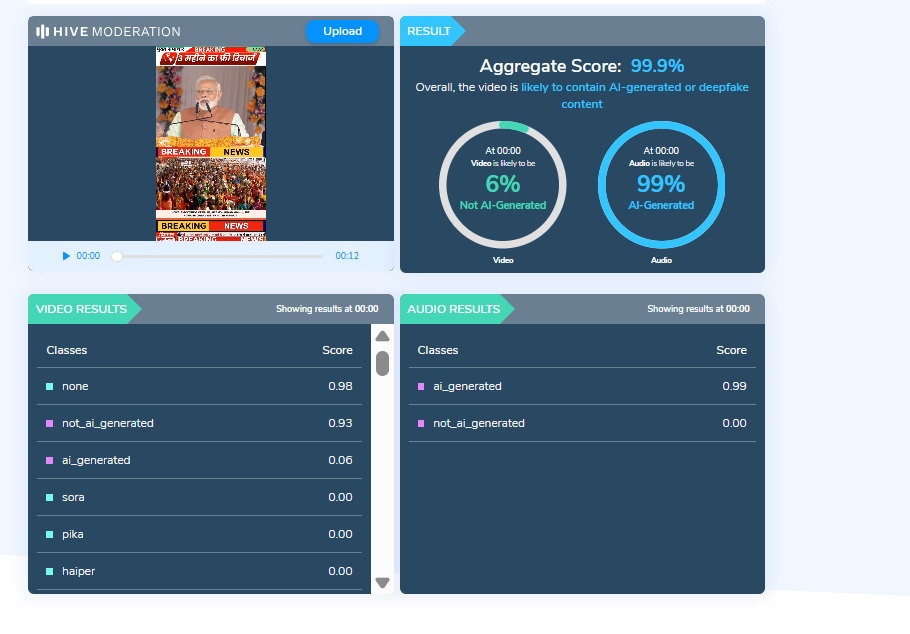Click audio 'ai_generated' purple marker
910x634 pixels.
[x=421, y=386]
